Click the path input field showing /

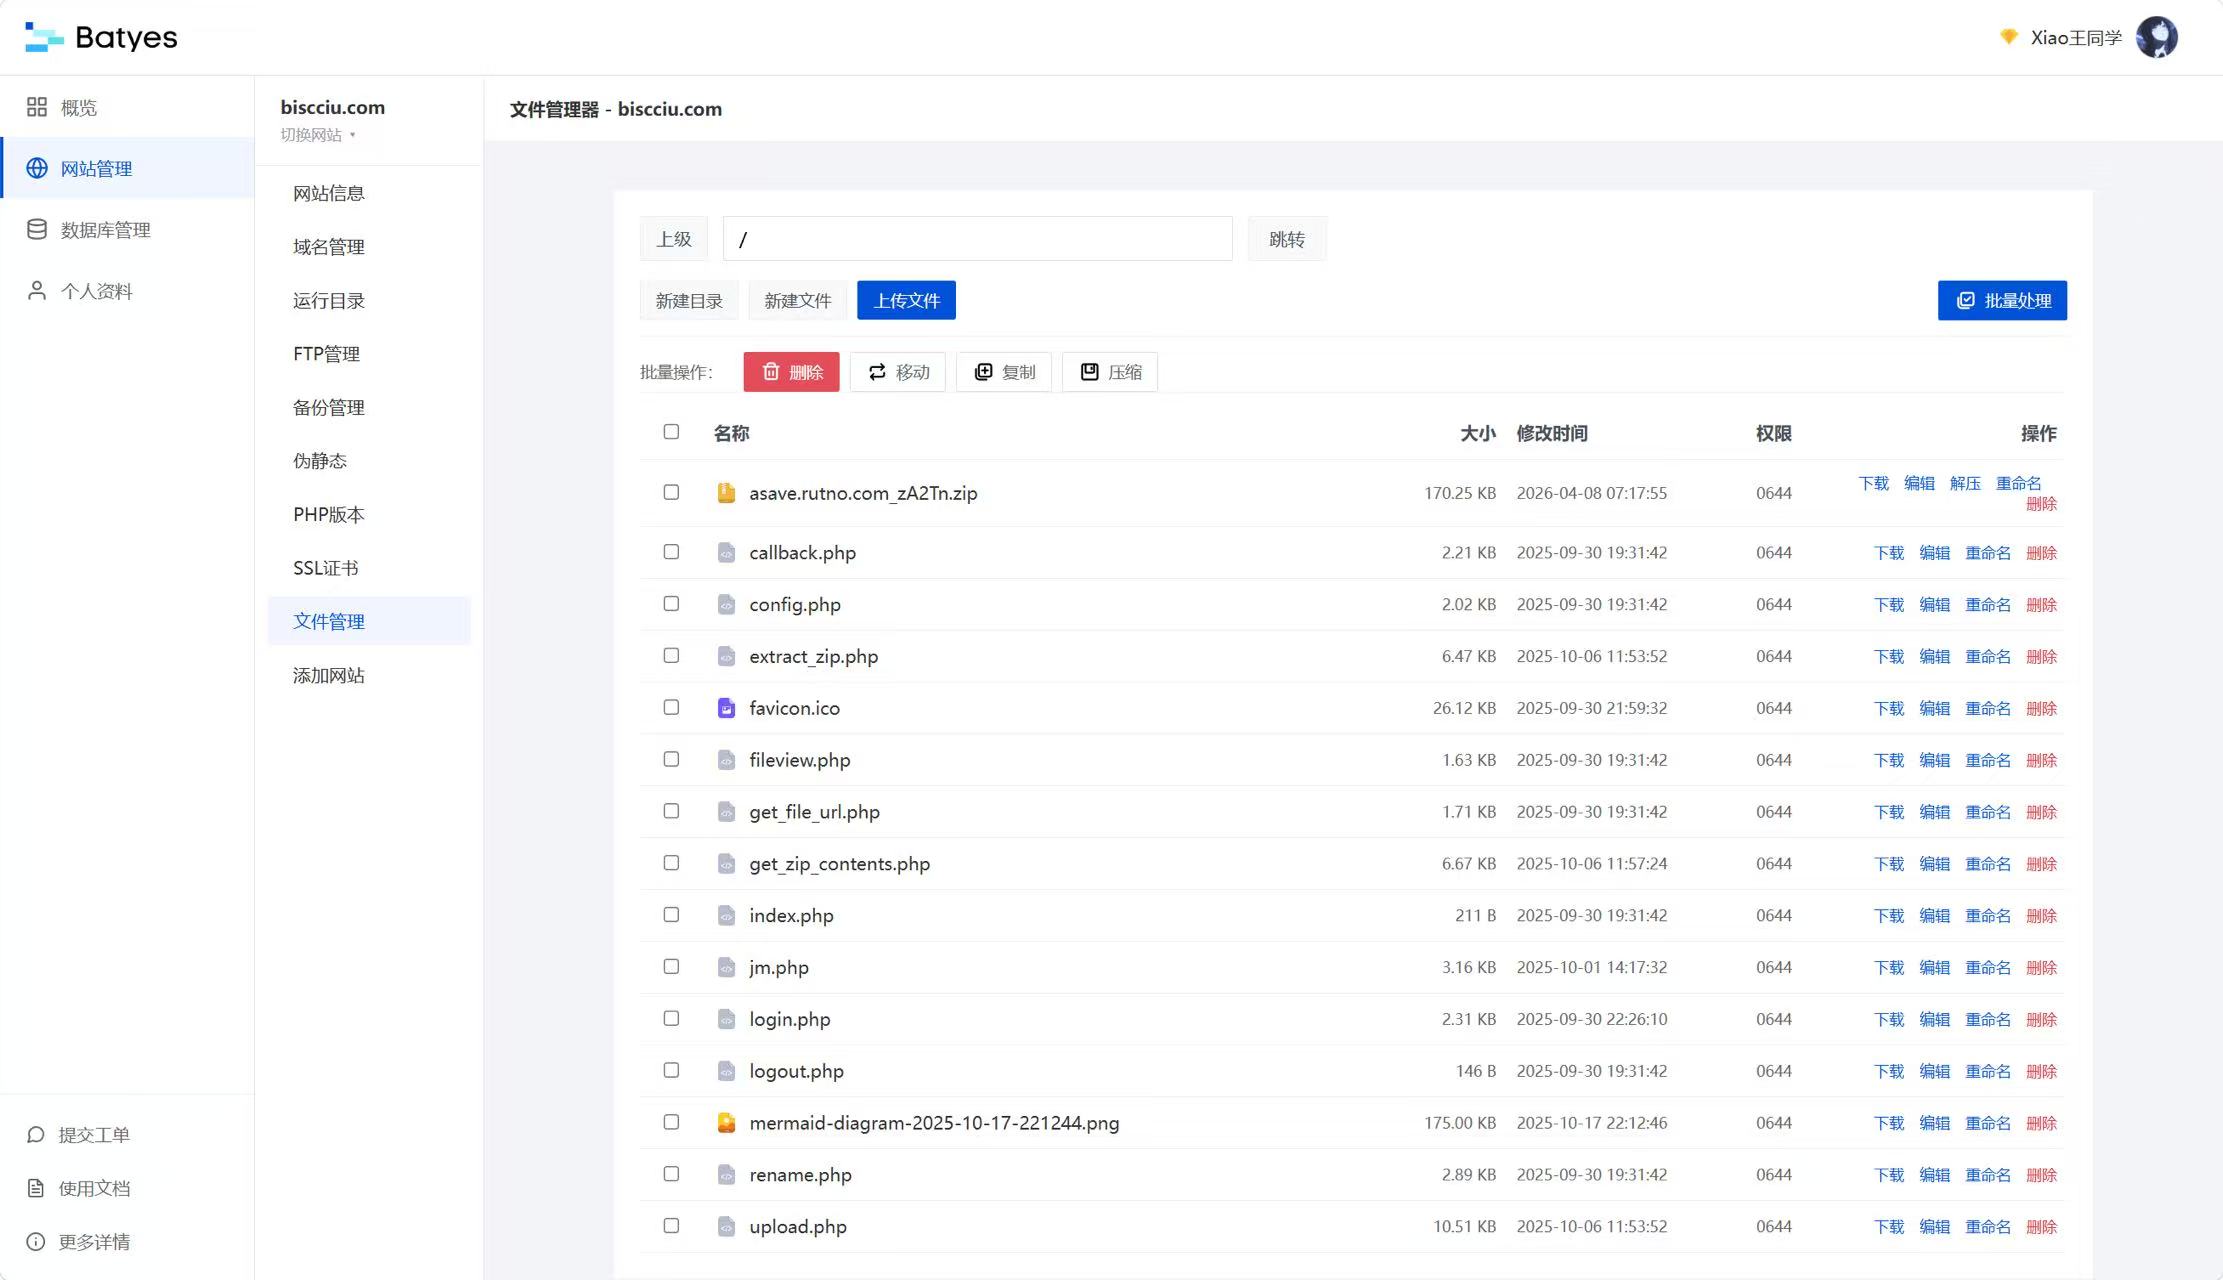click(977, 238)
